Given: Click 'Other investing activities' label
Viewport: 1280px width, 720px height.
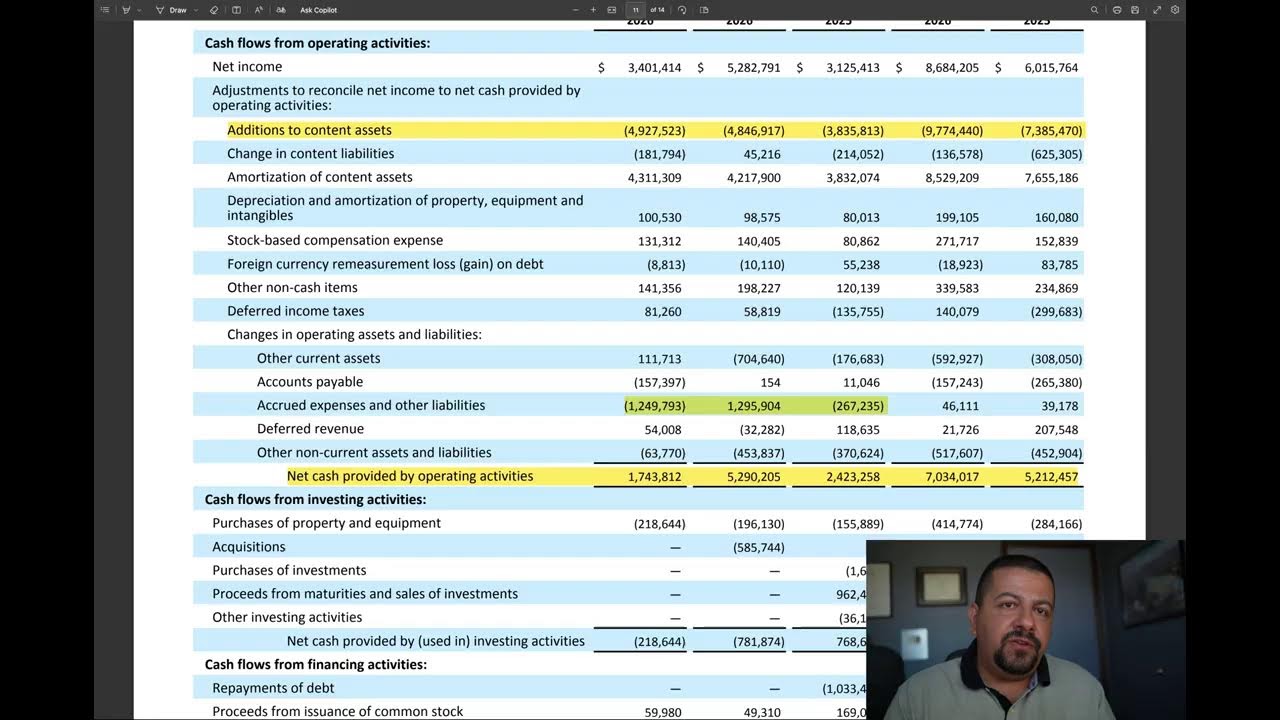Looking at the screenshot, I should click(287, 617).
